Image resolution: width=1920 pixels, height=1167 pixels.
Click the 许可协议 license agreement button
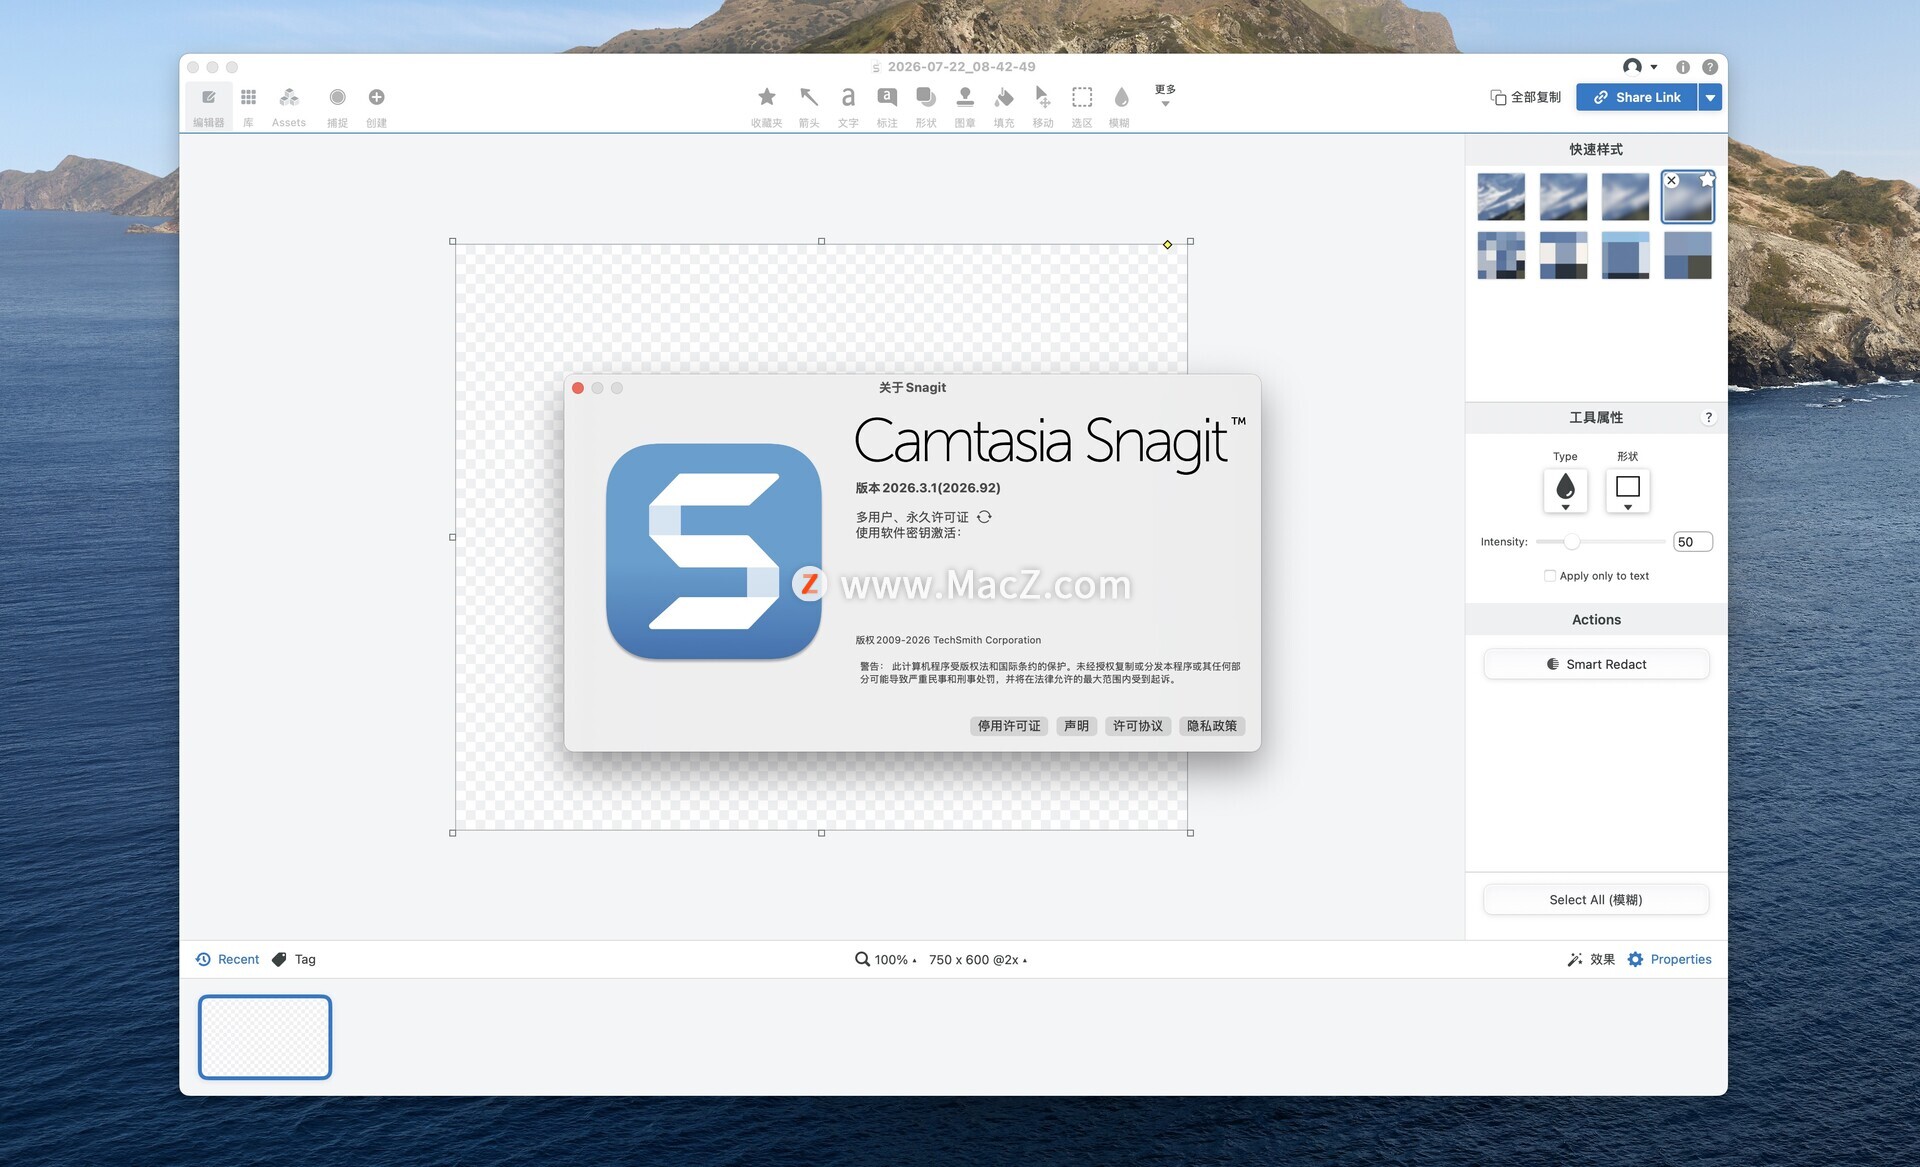(x=1138, y=726)
